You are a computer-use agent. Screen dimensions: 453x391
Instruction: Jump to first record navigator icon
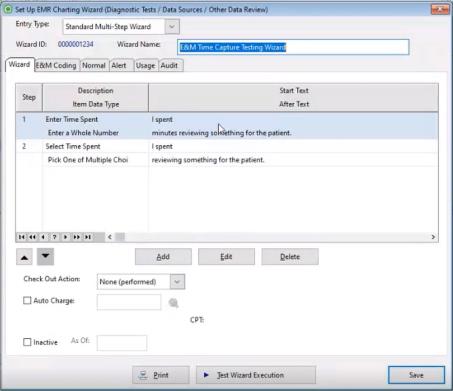22,237
